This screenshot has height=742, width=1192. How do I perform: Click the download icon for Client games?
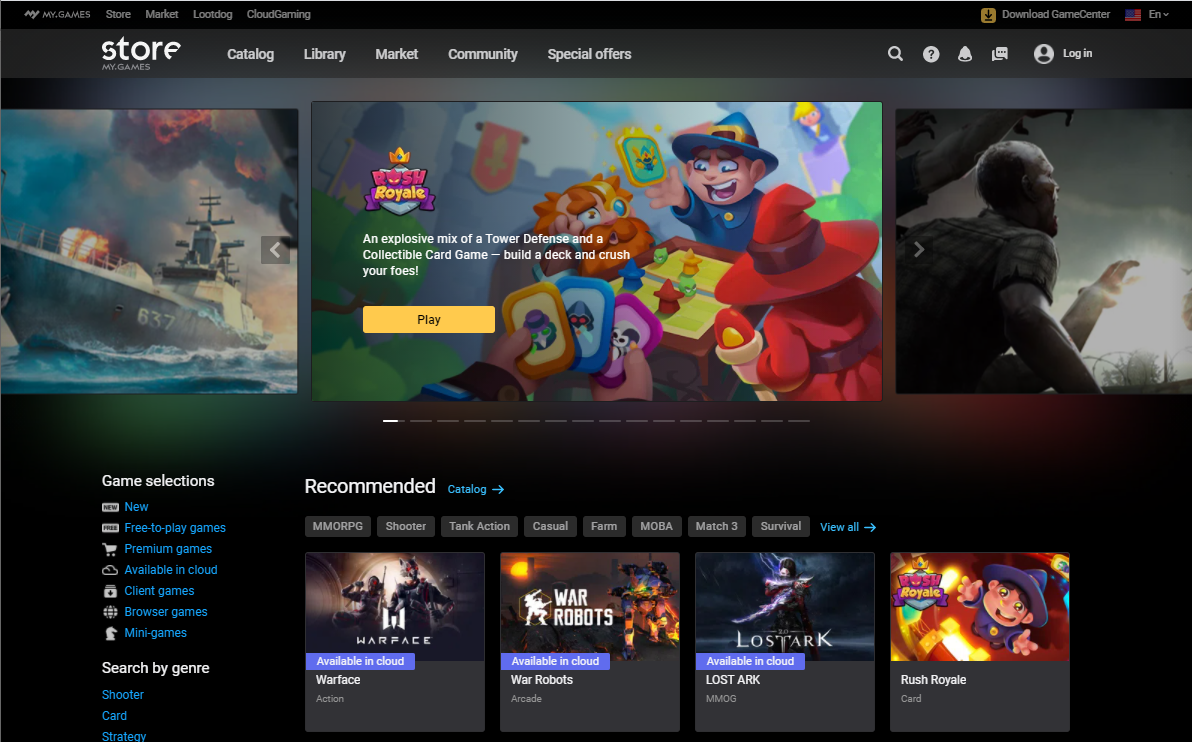tap(110, 591)
